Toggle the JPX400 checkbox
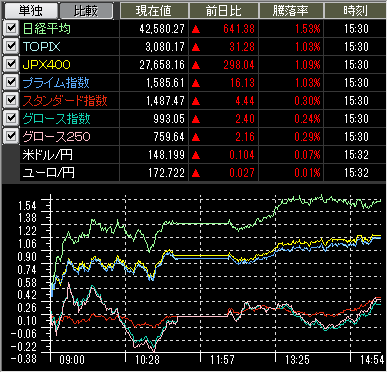This screenshot has height=373, width=388. [x=11, y=64]
